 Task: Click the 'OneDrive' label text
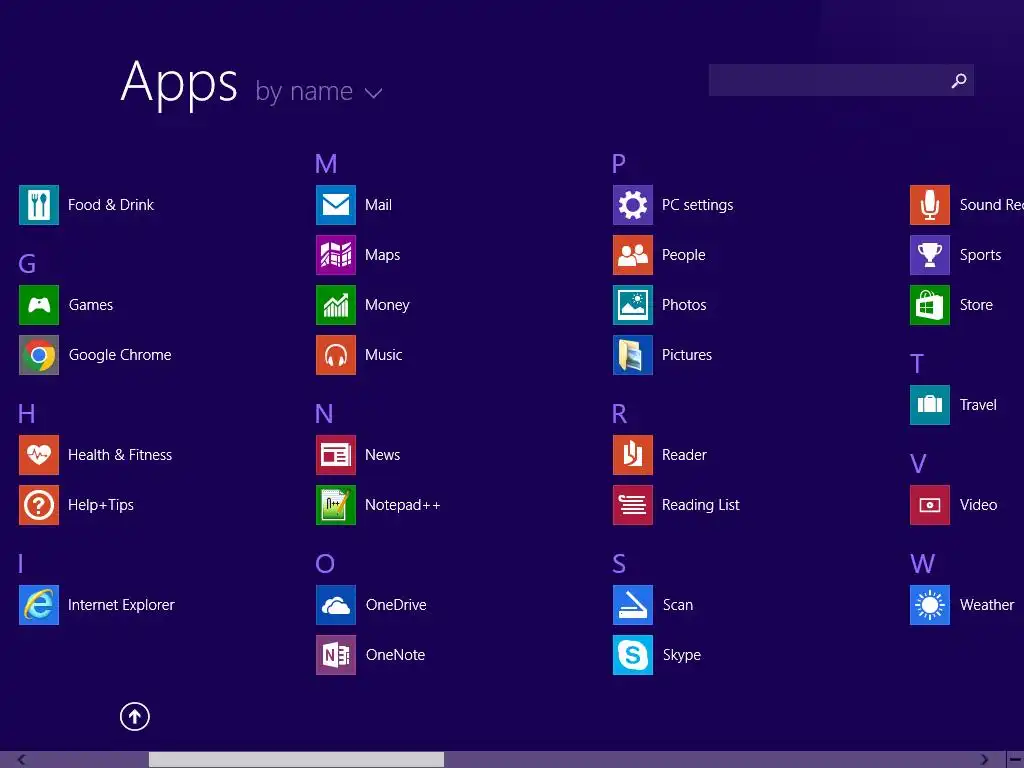396,605
